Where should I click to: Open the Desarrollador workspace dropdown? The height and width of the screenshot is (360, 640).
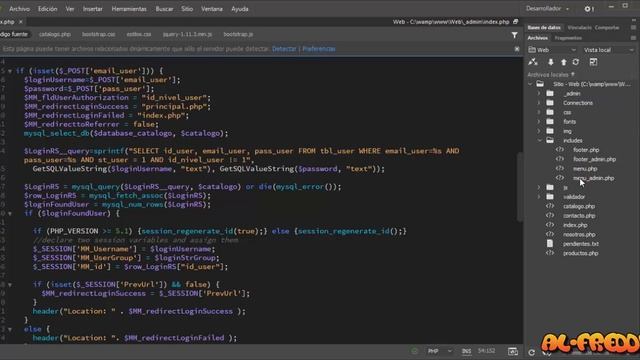pos(547,9)
